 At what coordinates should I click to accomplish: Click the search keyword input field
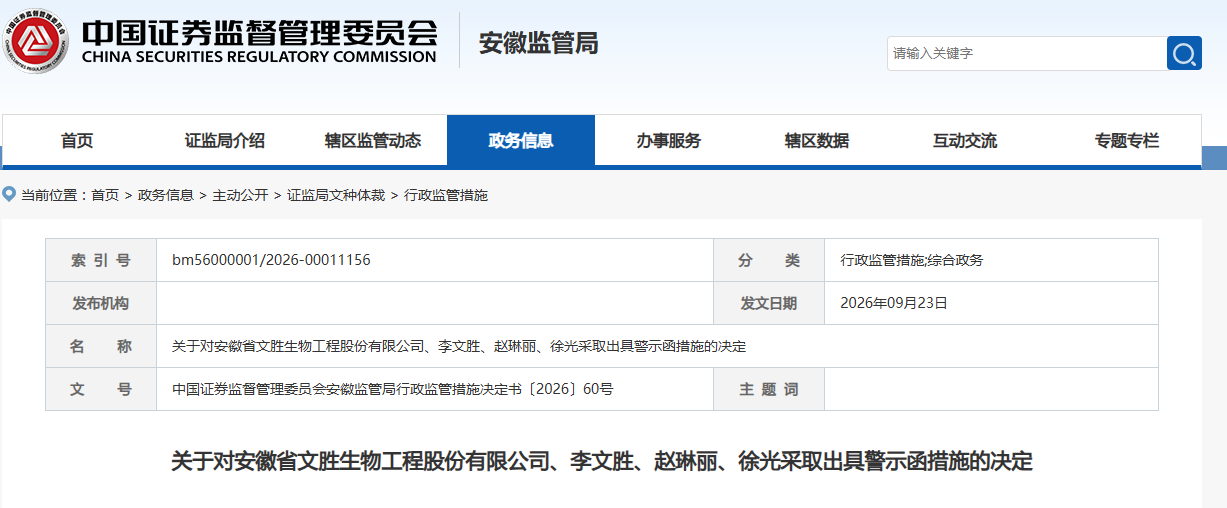pos(1027,53)
